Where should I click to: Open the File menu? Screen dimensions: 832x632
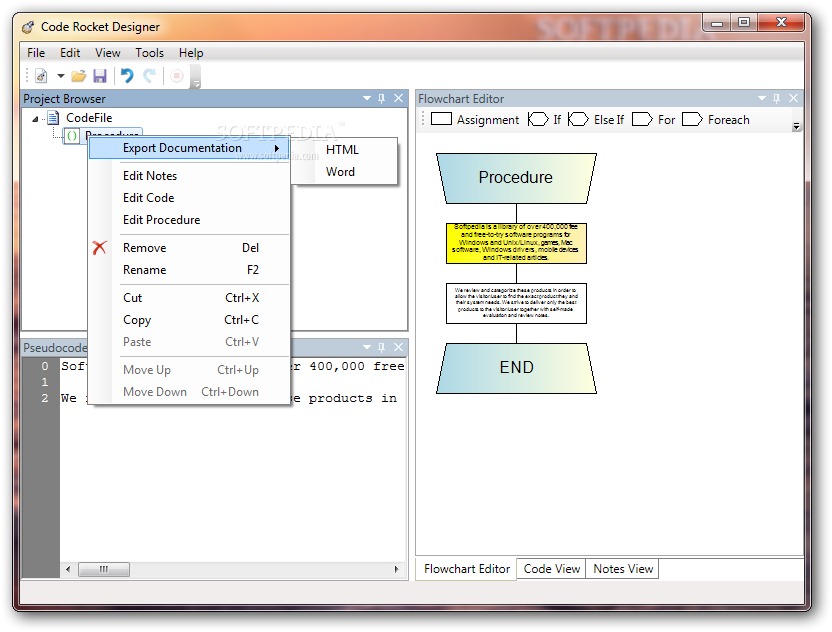[36, 53]
